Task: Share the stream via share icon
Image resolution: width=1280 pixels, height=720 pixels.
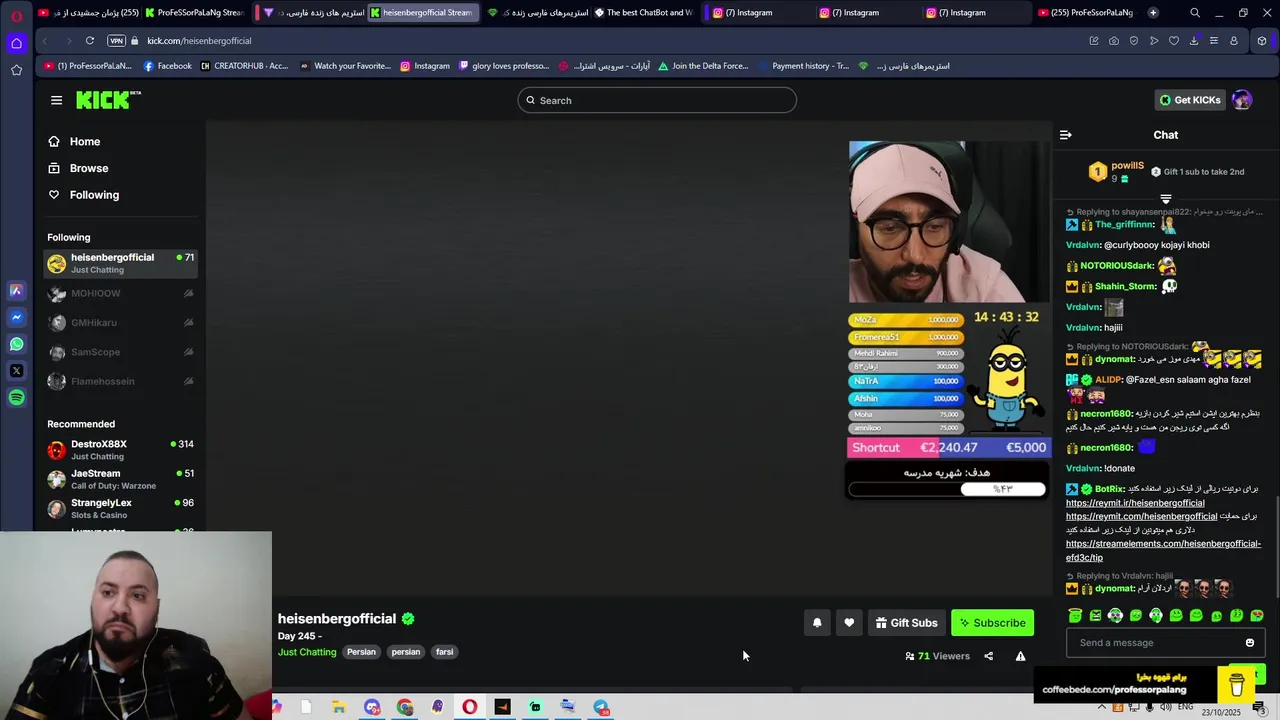Action: pos(988,656)
